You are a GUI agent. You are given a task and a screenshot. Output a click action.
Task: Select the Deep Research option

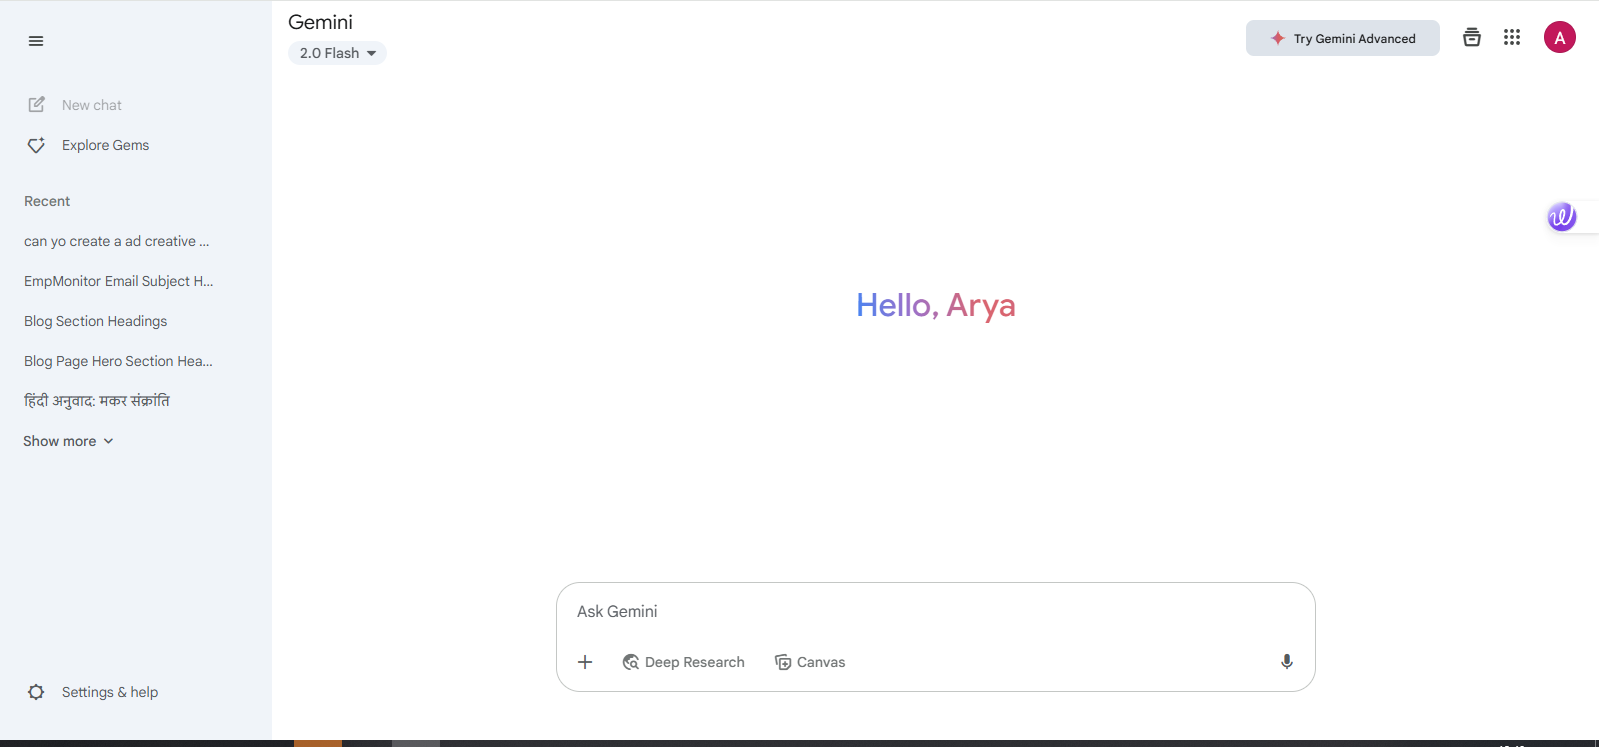(684, 662)
